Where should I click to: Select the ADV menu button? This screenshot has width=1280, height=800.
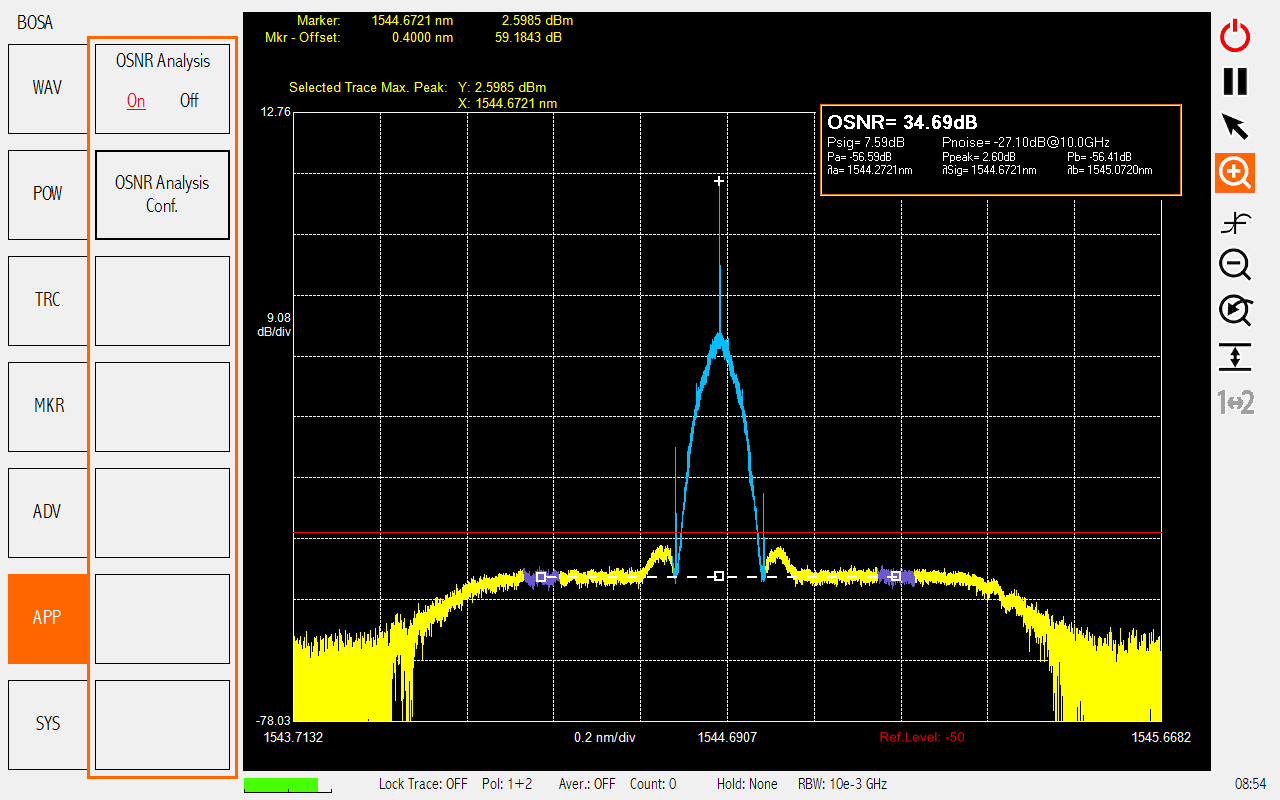tap(48, 512)
